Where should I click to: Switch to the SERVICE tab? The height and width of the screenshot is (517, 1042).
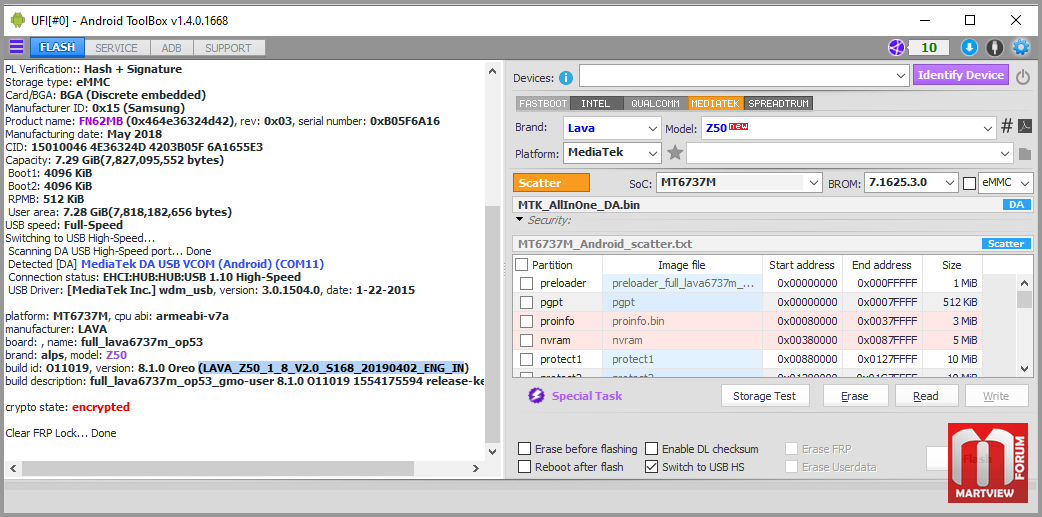pos(116,48)
